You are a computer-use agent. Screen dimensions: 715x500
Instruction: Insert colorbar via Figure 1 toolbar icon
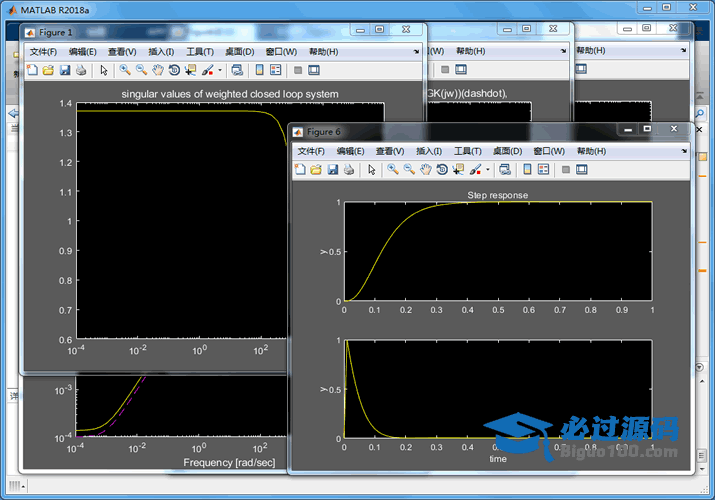pos(259,70)
